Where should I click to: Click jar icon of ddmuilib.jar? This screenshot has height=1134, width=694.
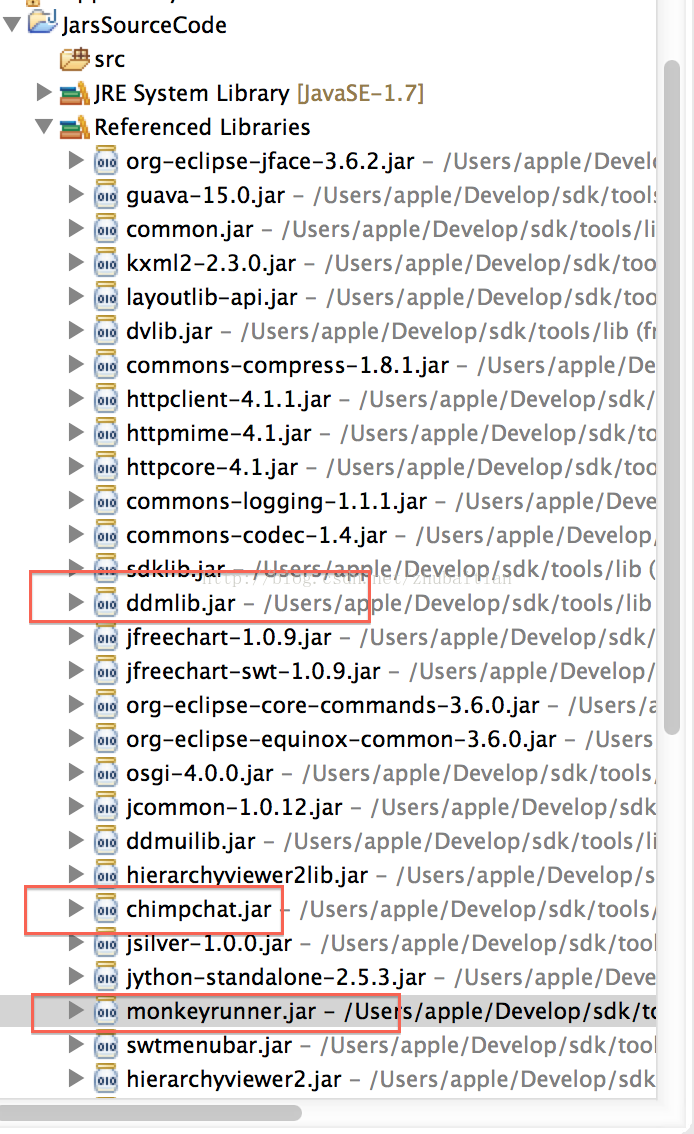[x=106, y=840]
